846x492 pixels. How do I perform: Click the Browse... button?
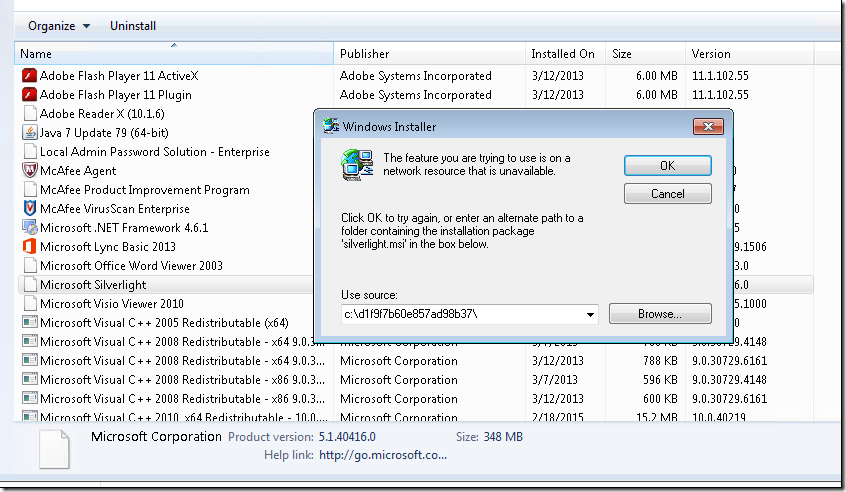point(660,313)
